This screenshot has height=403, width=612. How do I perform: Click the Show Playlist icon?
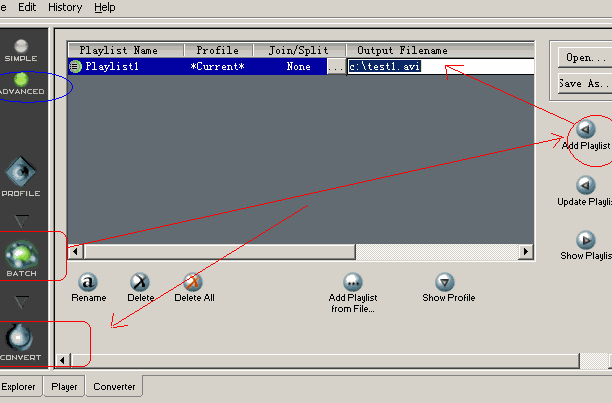click(586, 240)
